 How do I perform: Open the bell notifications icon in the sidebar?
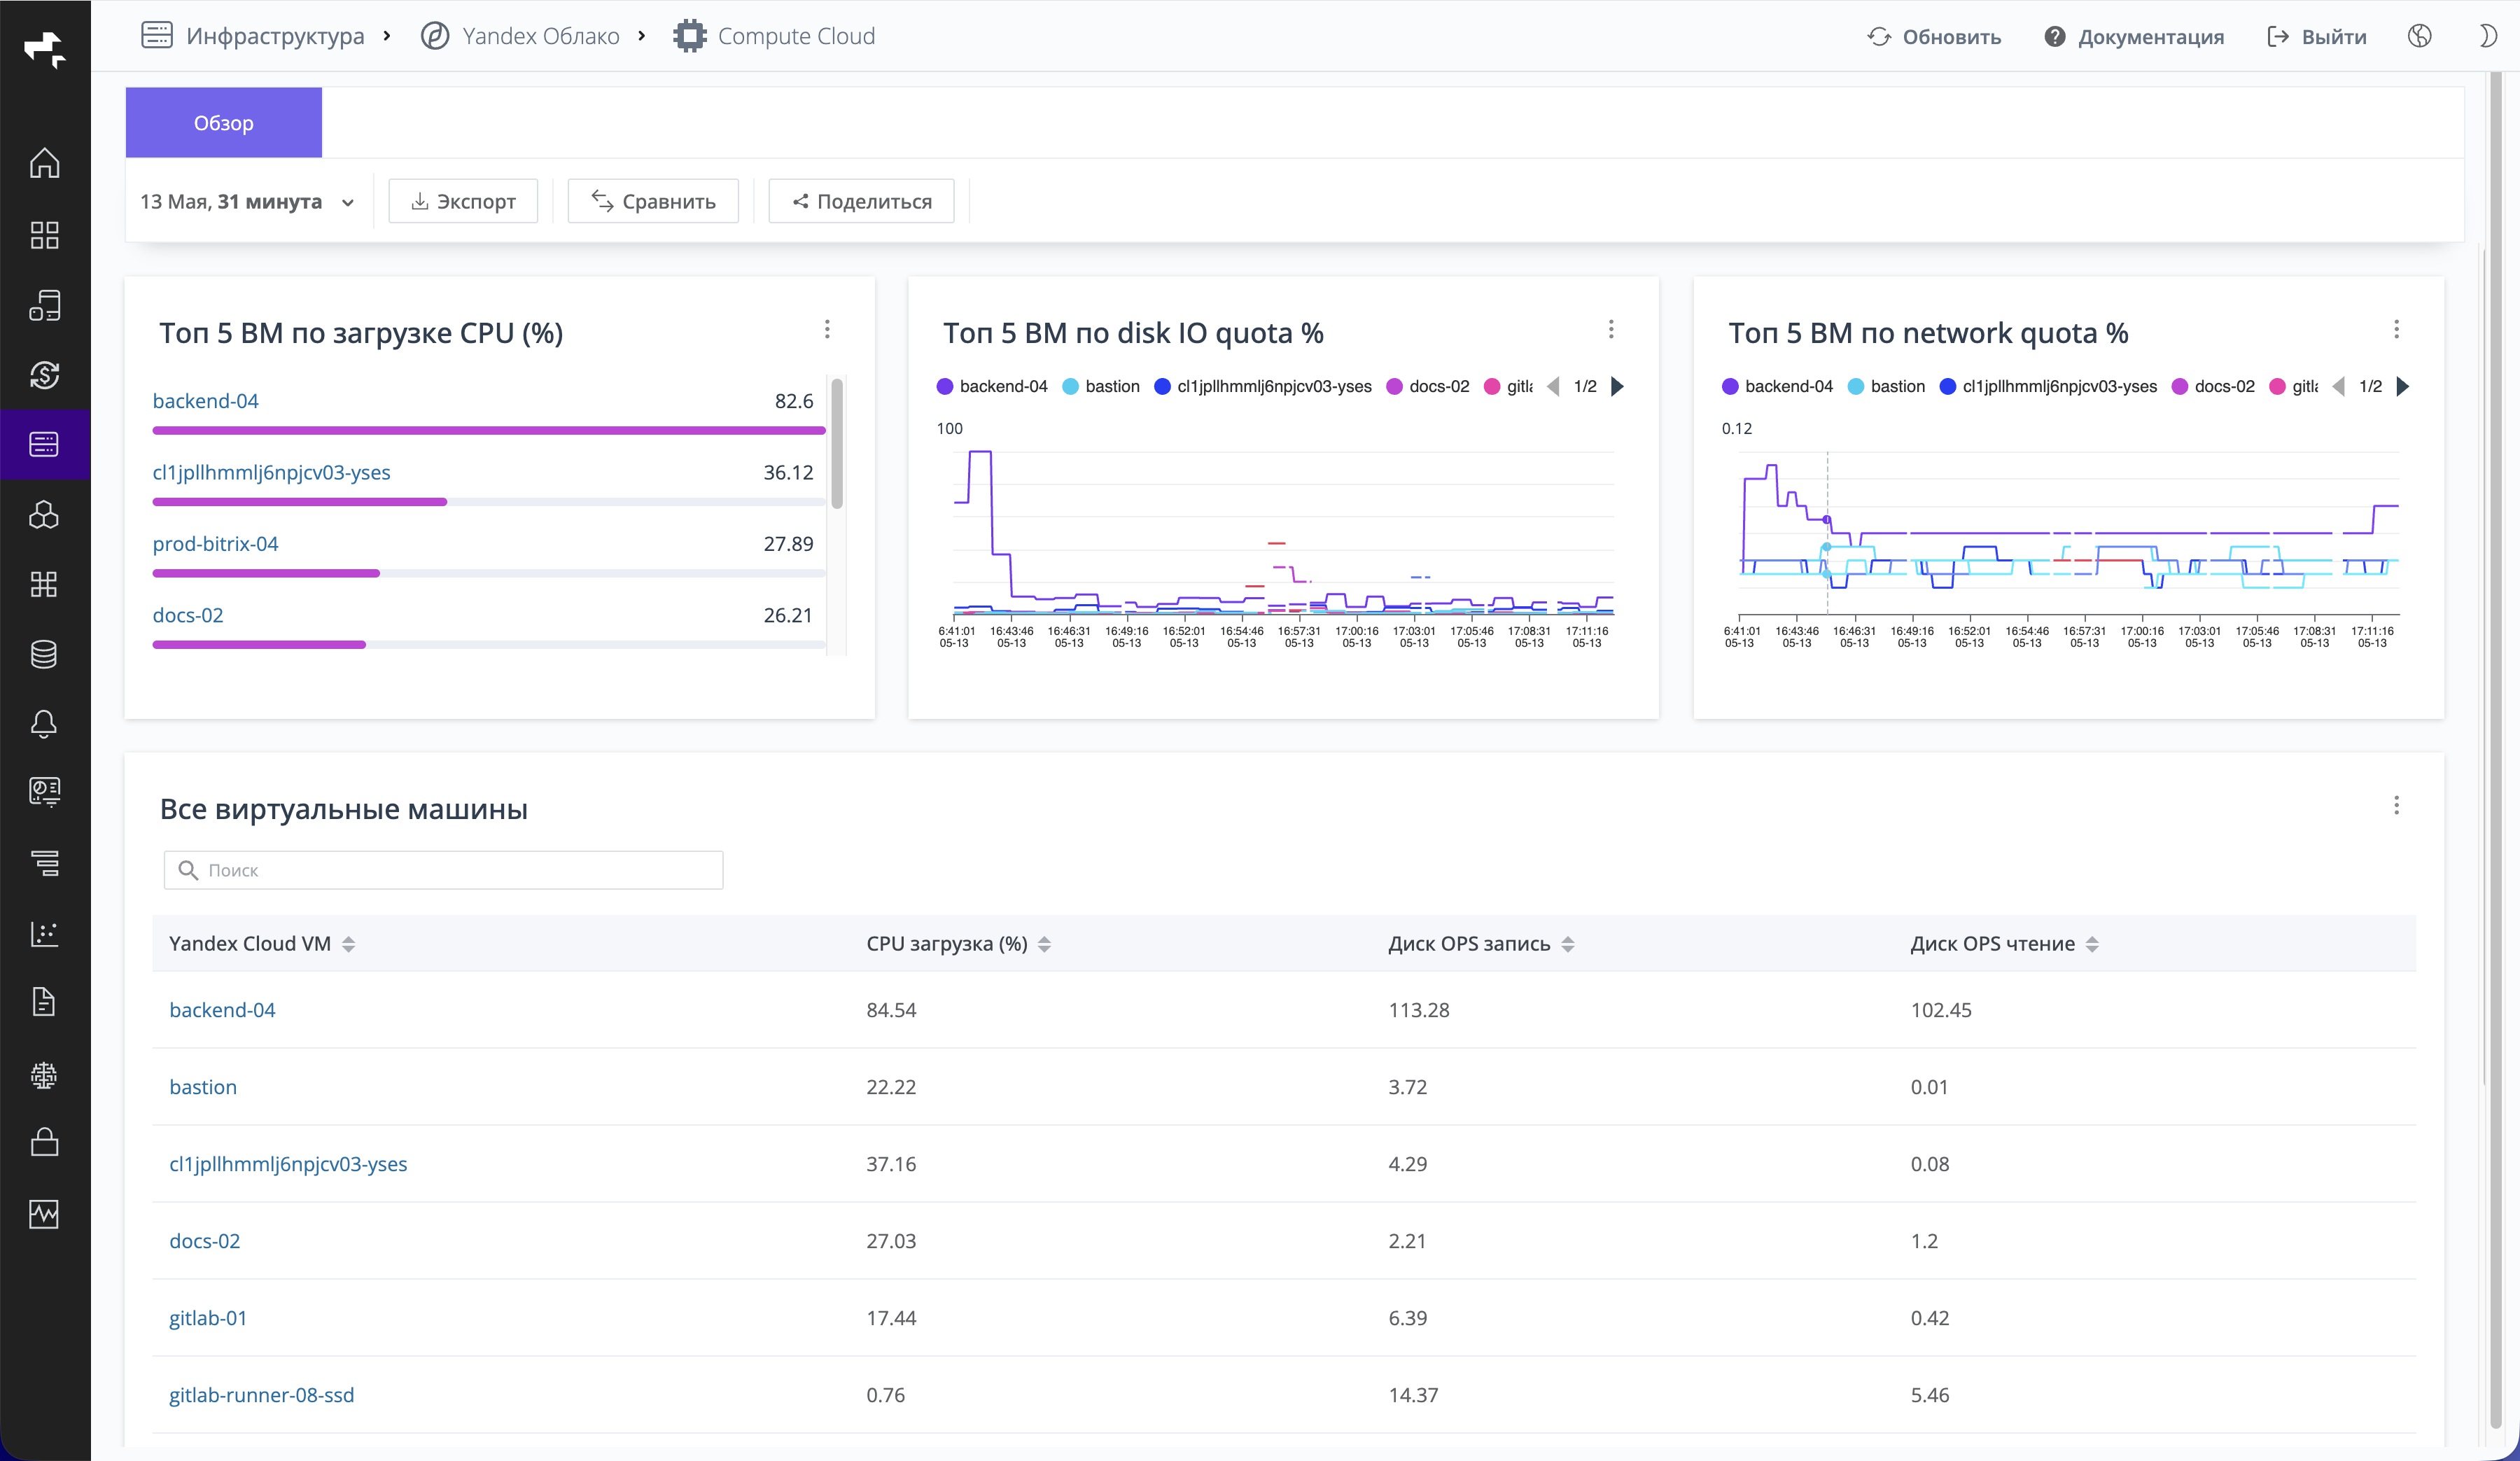click(44, 723)
